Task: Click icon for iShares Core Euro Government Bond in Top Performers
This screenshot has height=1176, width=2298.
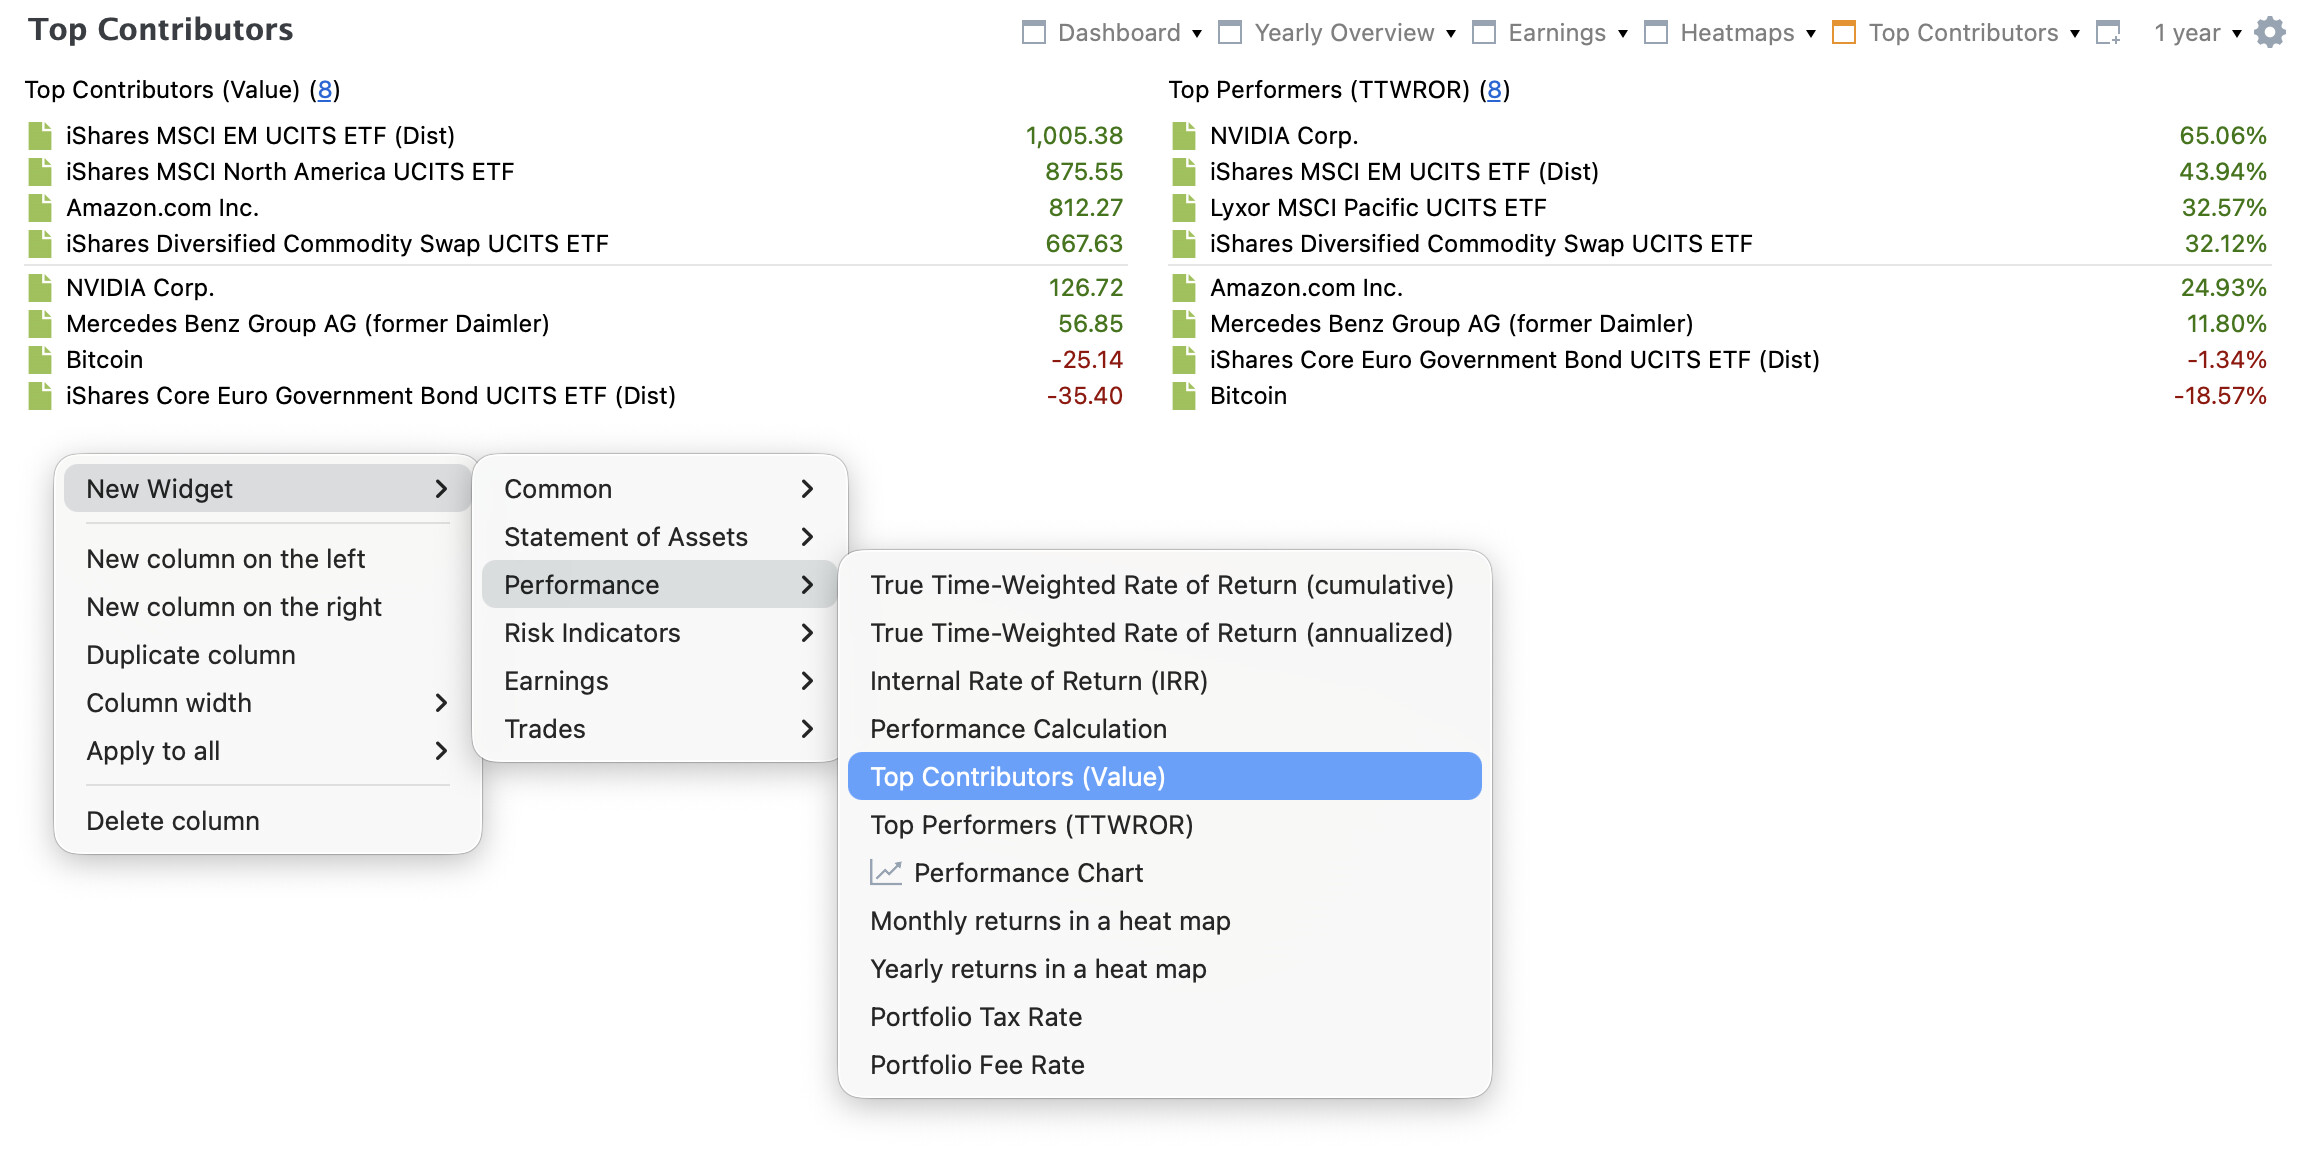Action: point(1184,360)
